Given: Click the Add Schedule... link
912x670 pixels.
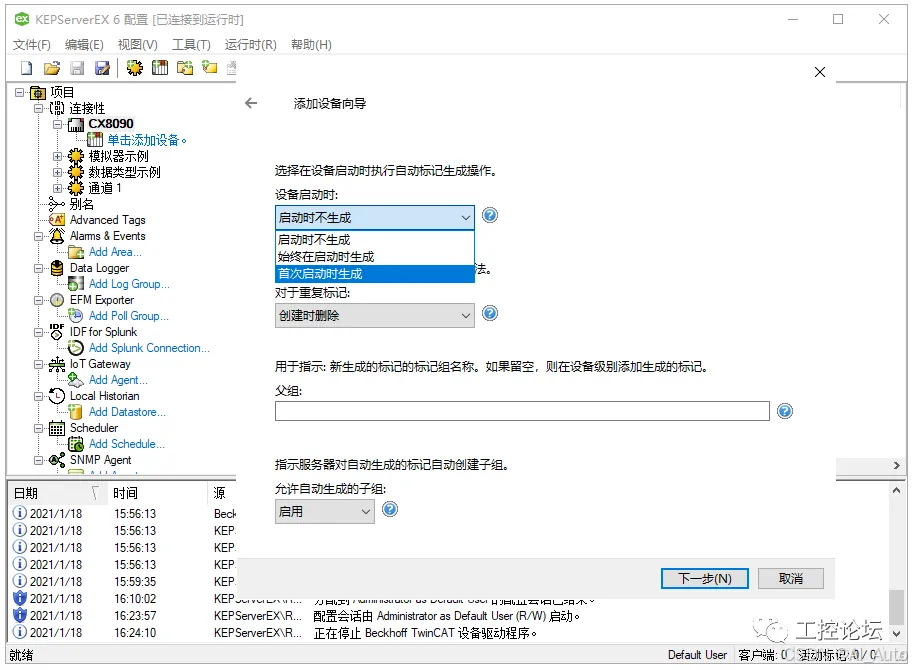Looking at the screenshot, I should click(127, 444).
